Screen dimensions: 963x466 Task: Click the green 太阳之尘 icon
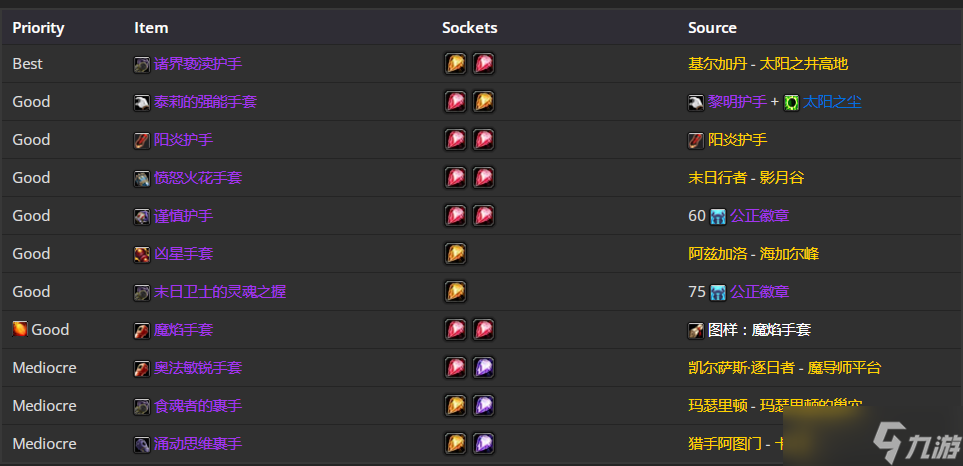791,102
